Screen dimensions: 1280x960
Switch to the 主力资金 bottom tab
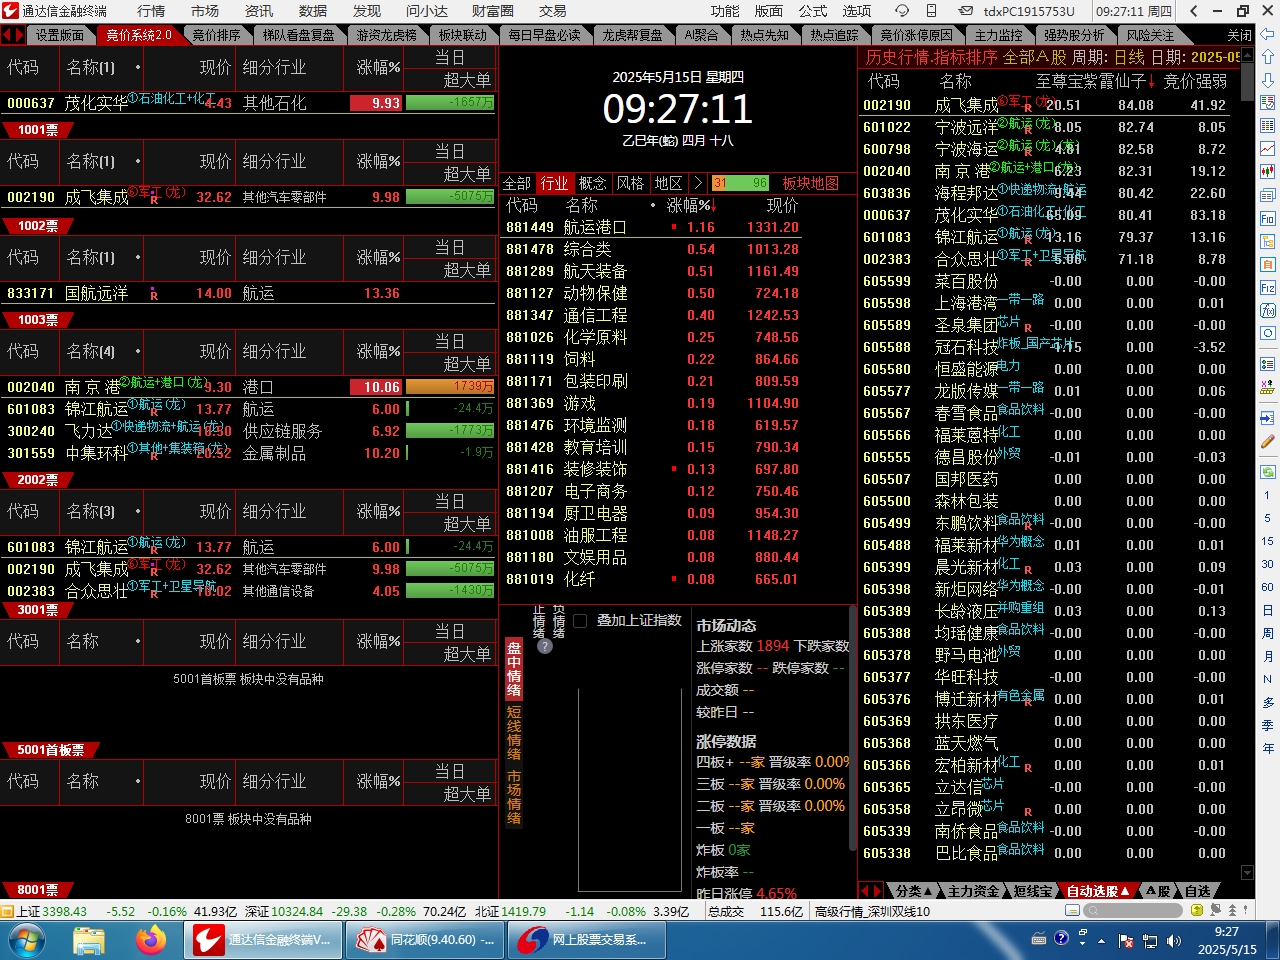[973, 890]
